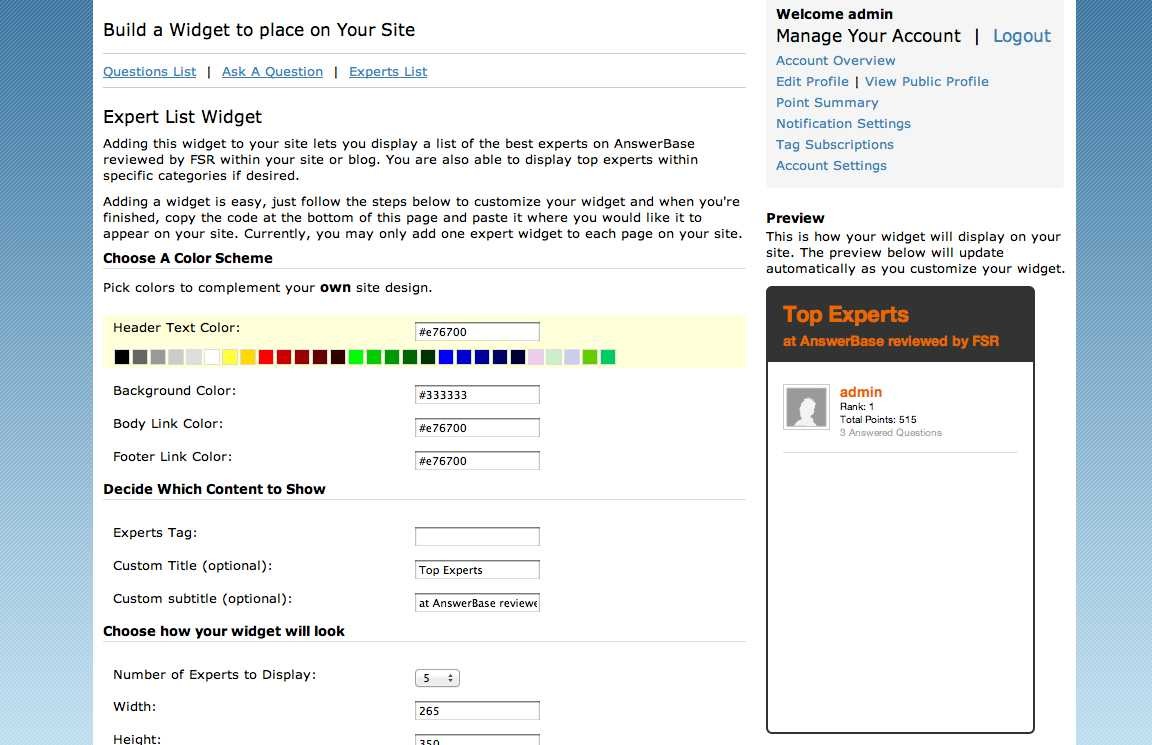Screen dimensions: 1152x745
Task: Select the 'Choose A Color Scheme' heading
Action: [187, 258]
